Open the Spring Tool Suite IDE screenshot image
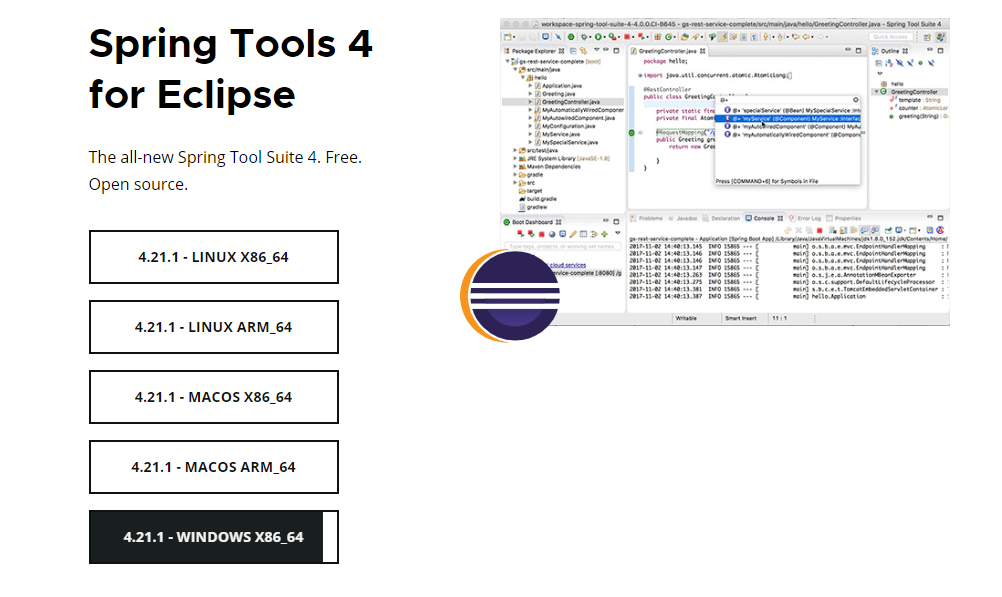 (725, 171)
